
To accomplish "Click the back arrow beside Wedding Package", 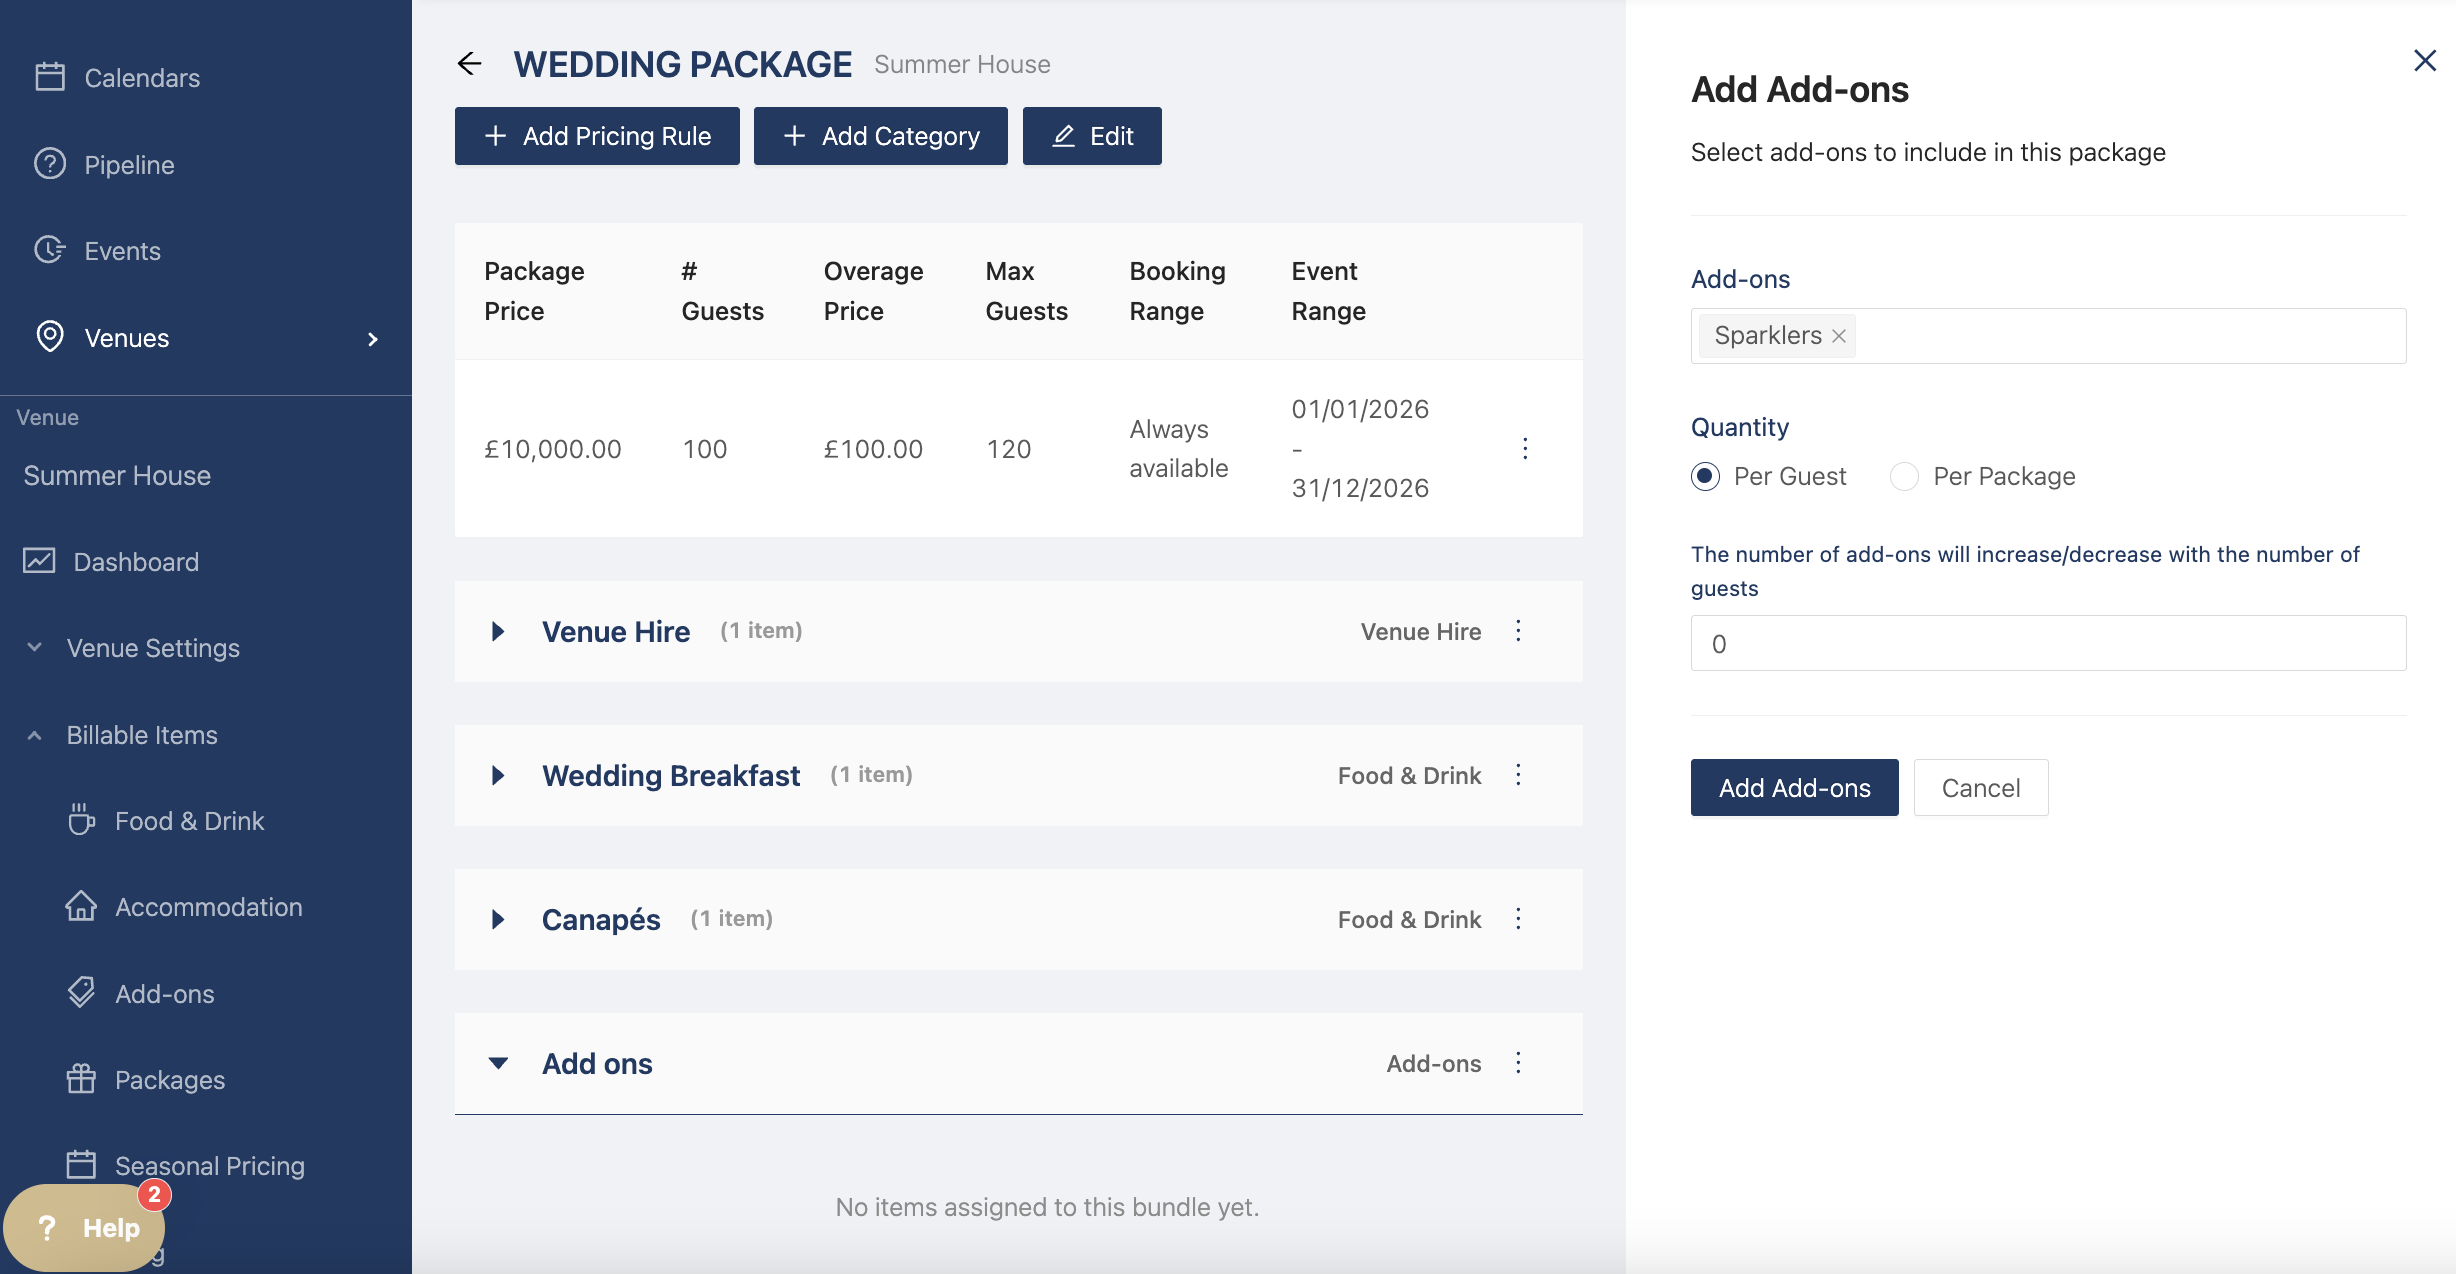I will point(469,64).
